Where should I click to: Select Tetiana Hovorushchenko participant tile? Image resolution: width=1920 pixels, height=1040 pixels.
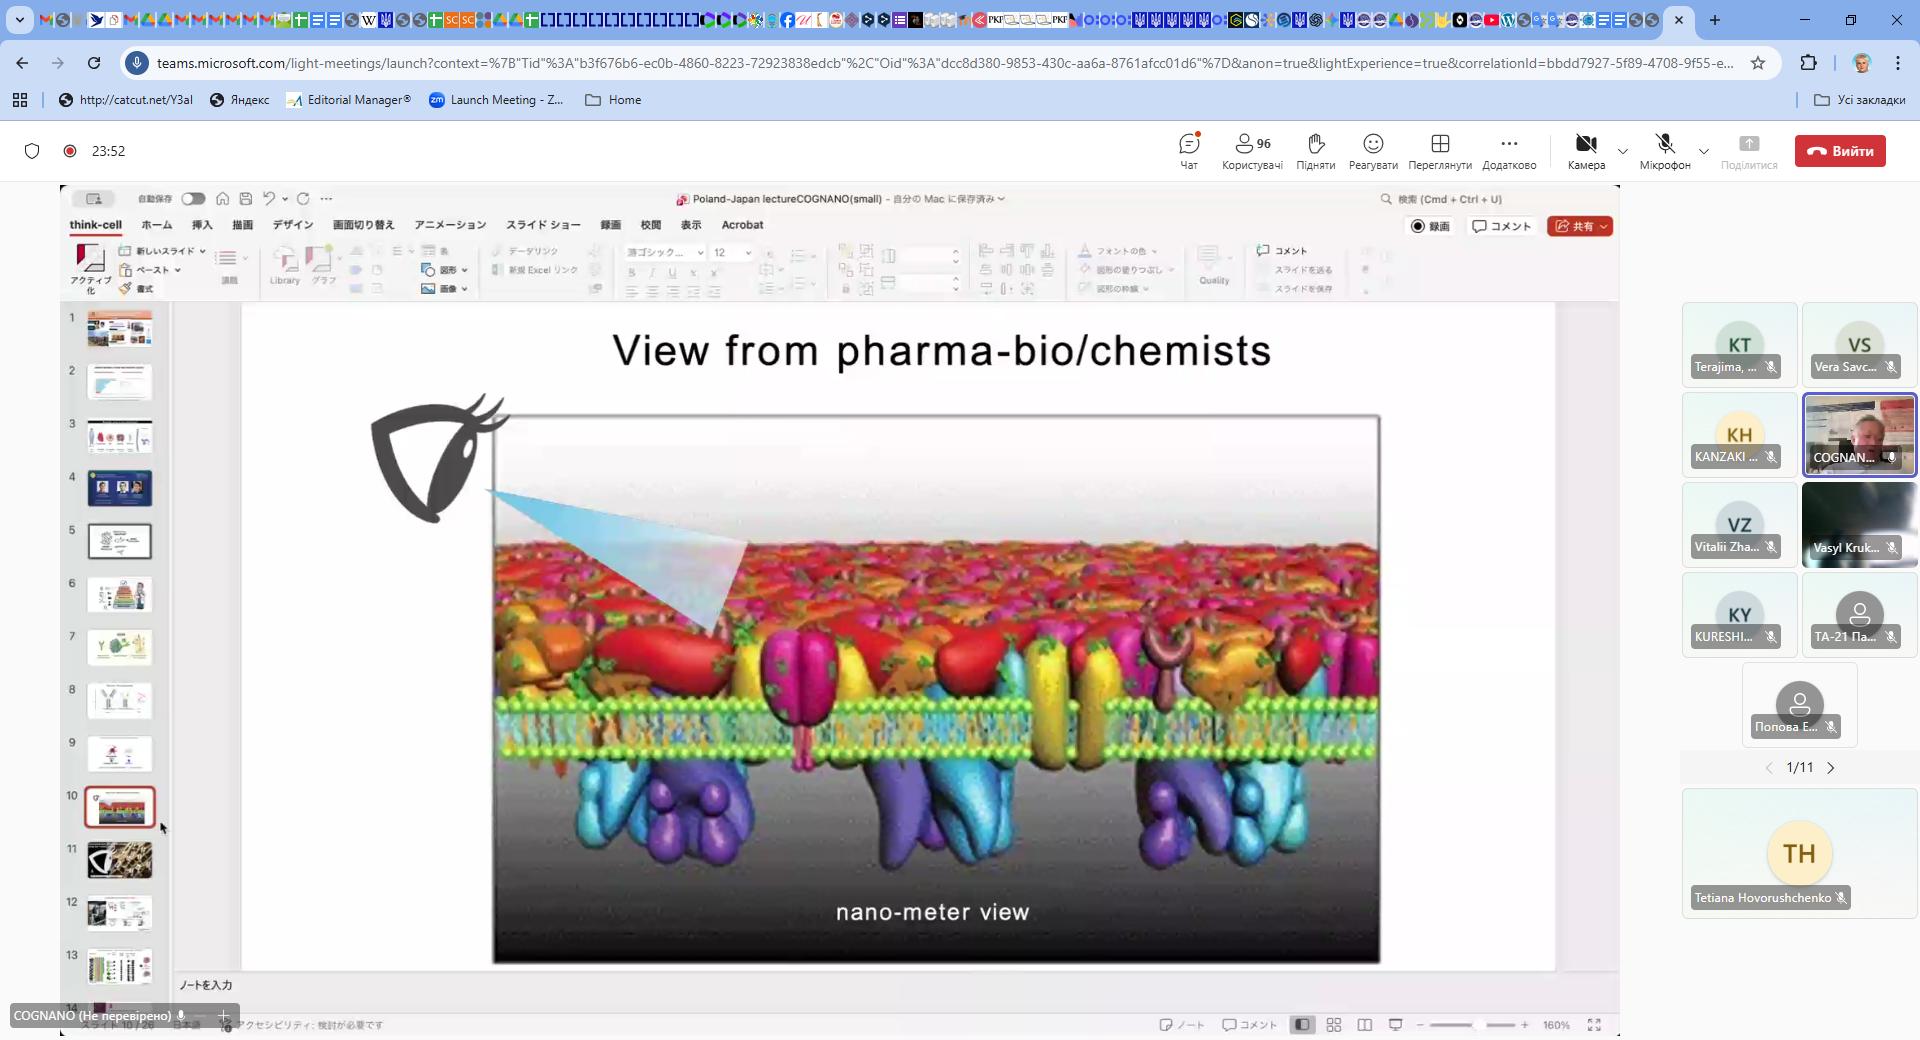point(1799,853)
